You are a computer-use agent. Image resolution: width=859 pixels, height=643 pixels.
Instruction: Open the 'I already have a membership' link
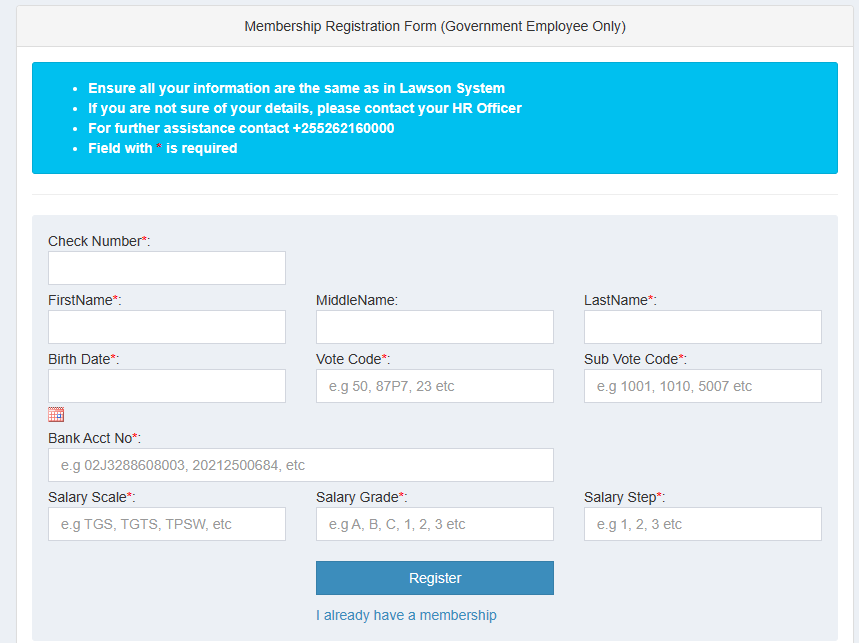point(406,615)
